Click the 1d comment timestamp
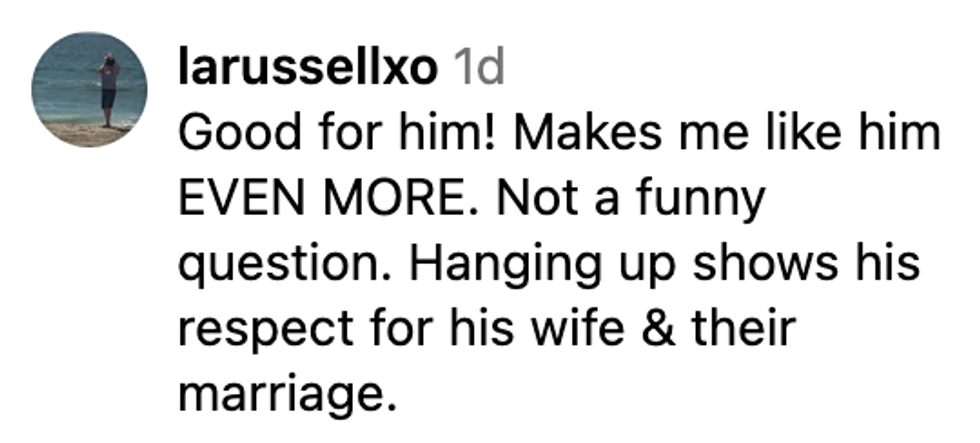Image resolution: width=980 pixels, height=443 pixels. pos(477,69)
